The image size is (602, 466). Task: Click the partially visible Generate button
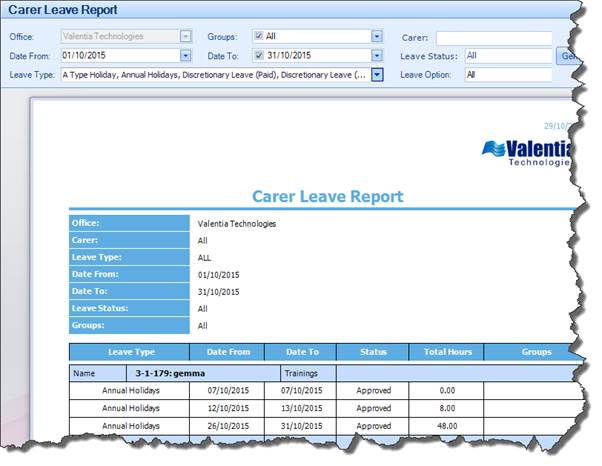point(567,56)
